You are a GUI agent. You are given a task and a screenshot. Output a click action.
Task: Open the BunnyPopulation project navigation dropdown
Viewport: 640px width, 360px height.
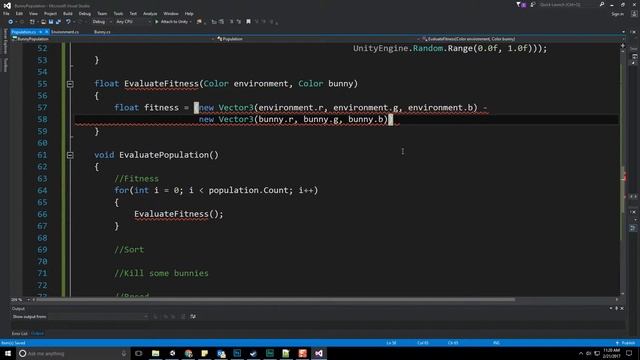(x=113, y=39)
